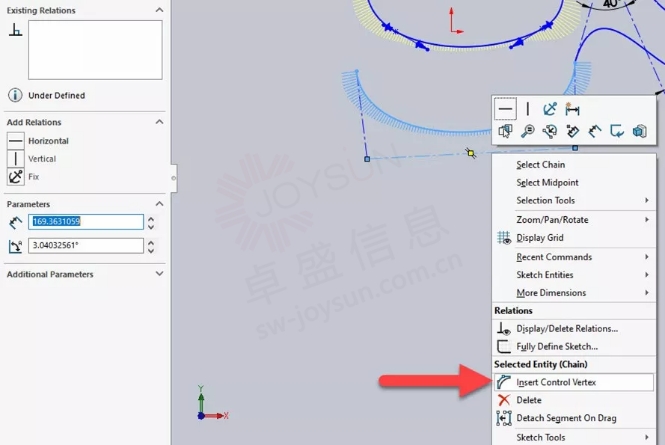The height and width of the screenshot is (445, 665).
Task: Click Detach Segment On Drag icon
Action: [504, 418]
